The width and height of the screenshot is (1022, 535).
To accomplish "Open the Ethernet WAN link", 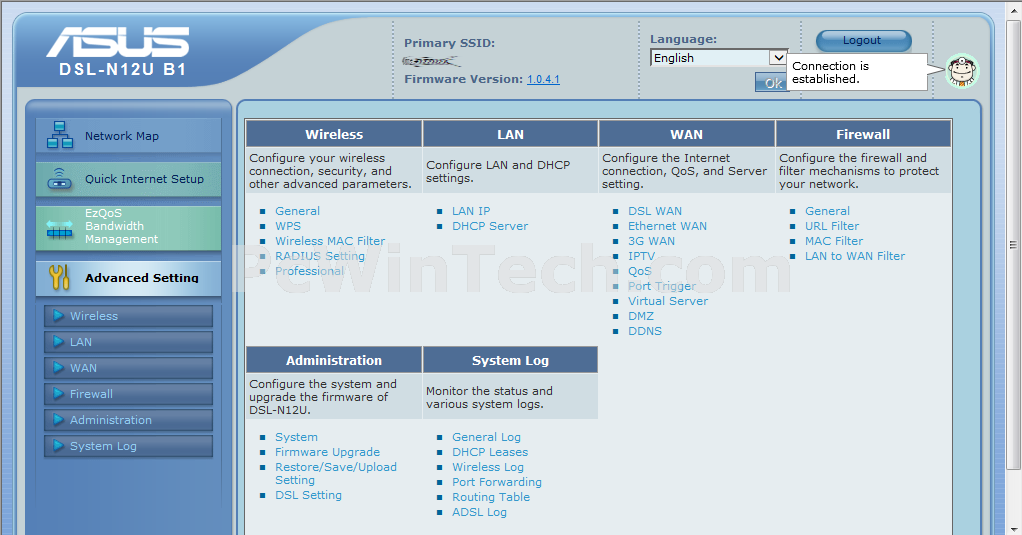I will tap(667, 225).
